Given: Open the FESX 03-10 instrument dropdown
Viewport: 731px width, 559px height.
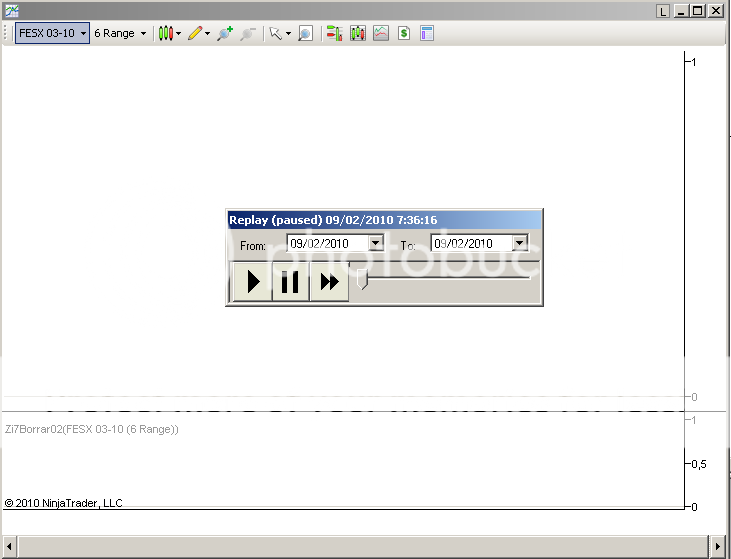Looking at the screenshot, I should tap(52, 33).
